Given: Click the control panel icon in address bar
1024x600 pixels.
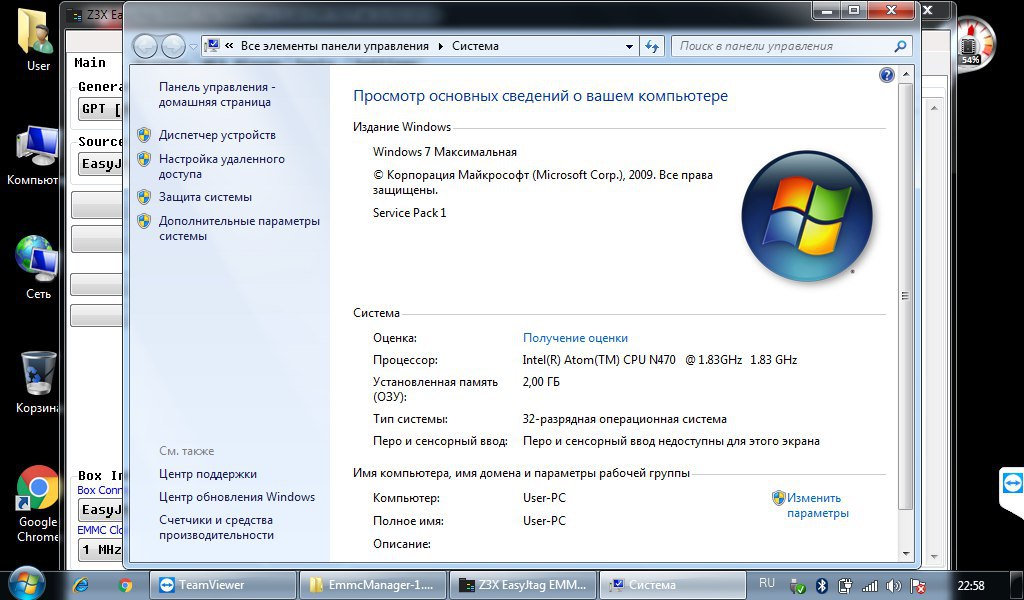Looking at the screenshot, I should coord(212,46).
